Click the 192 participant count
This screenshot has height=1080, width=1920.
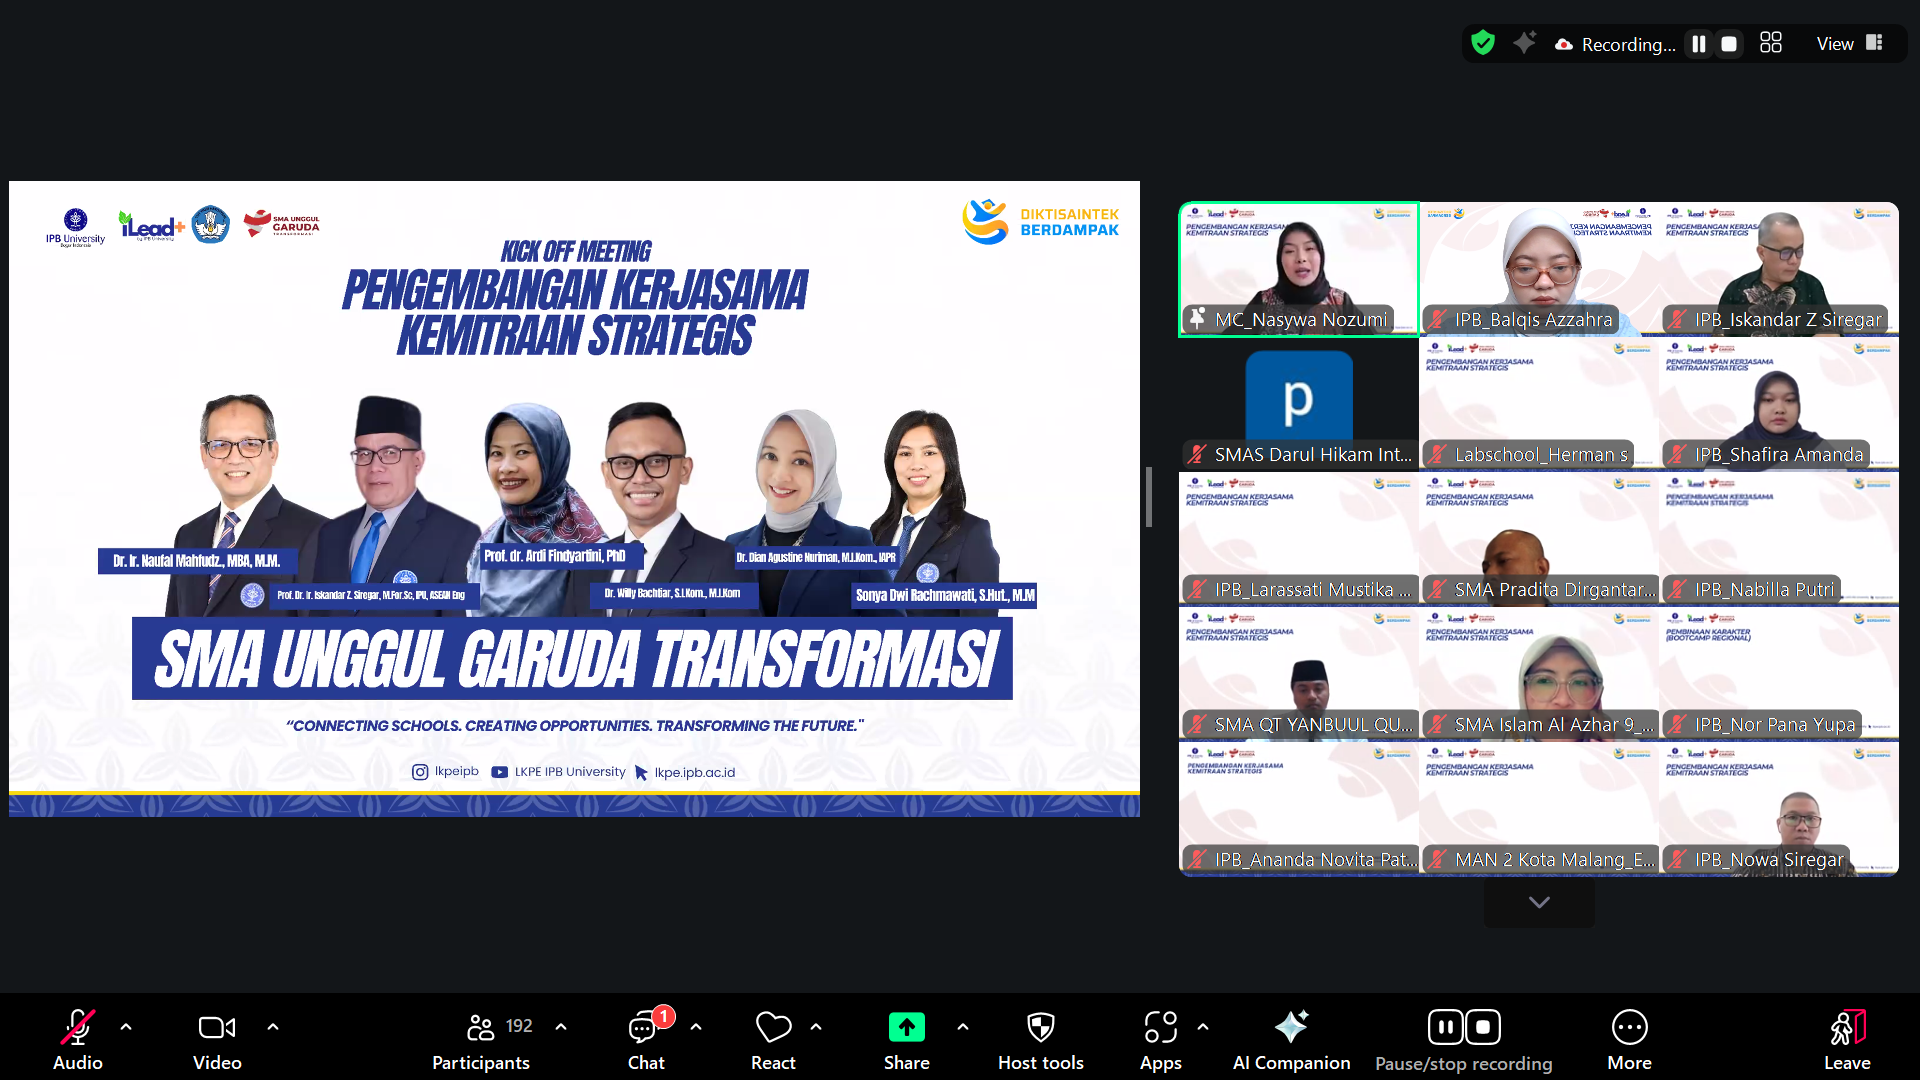[519, 1026]
